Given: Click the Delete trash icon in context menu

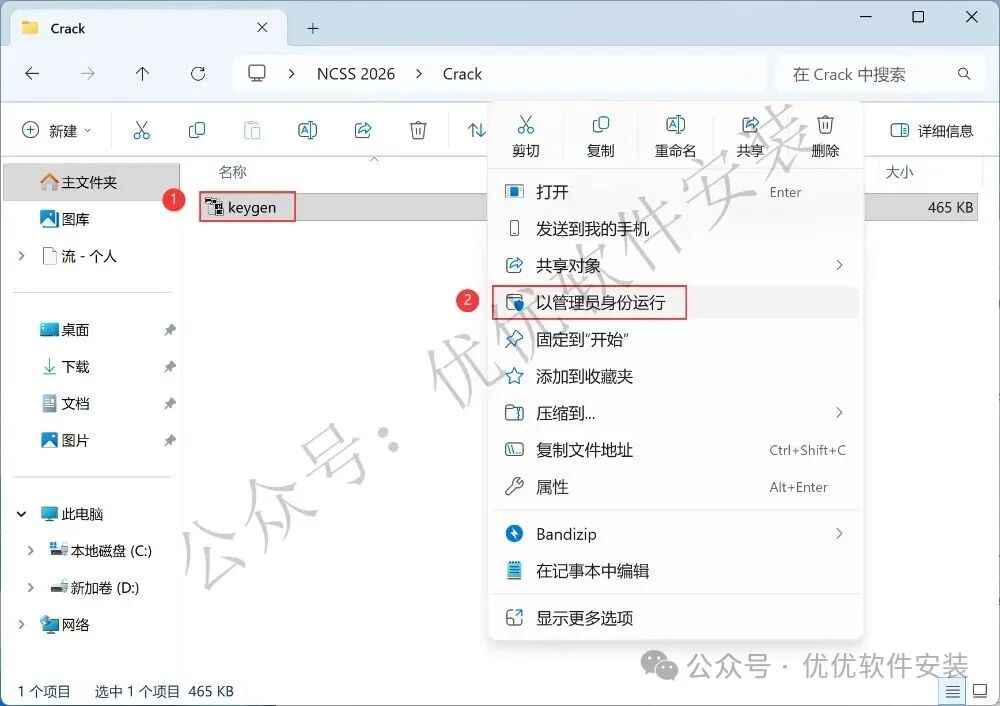Looking at the screenshot, I should pyautogui.click(x=825, y=124).
